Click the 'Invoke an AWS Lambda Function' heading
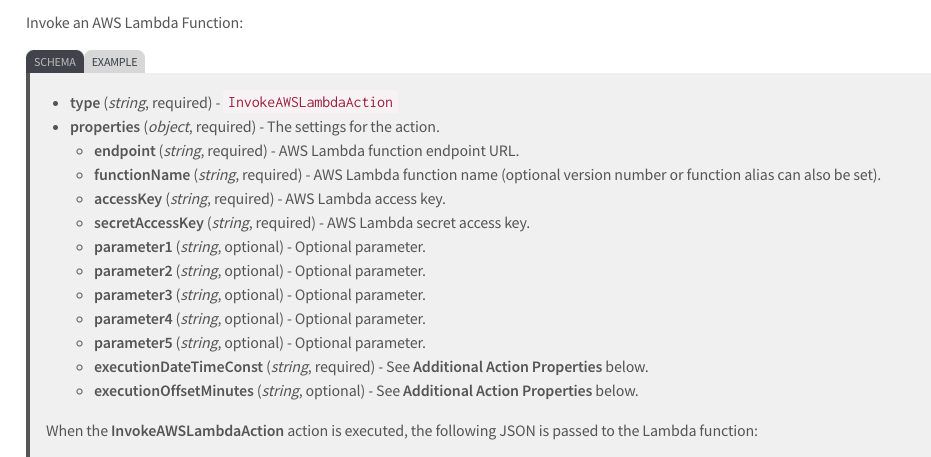The width and height of the screenshot is (931, 457). (x=134, y=21)
